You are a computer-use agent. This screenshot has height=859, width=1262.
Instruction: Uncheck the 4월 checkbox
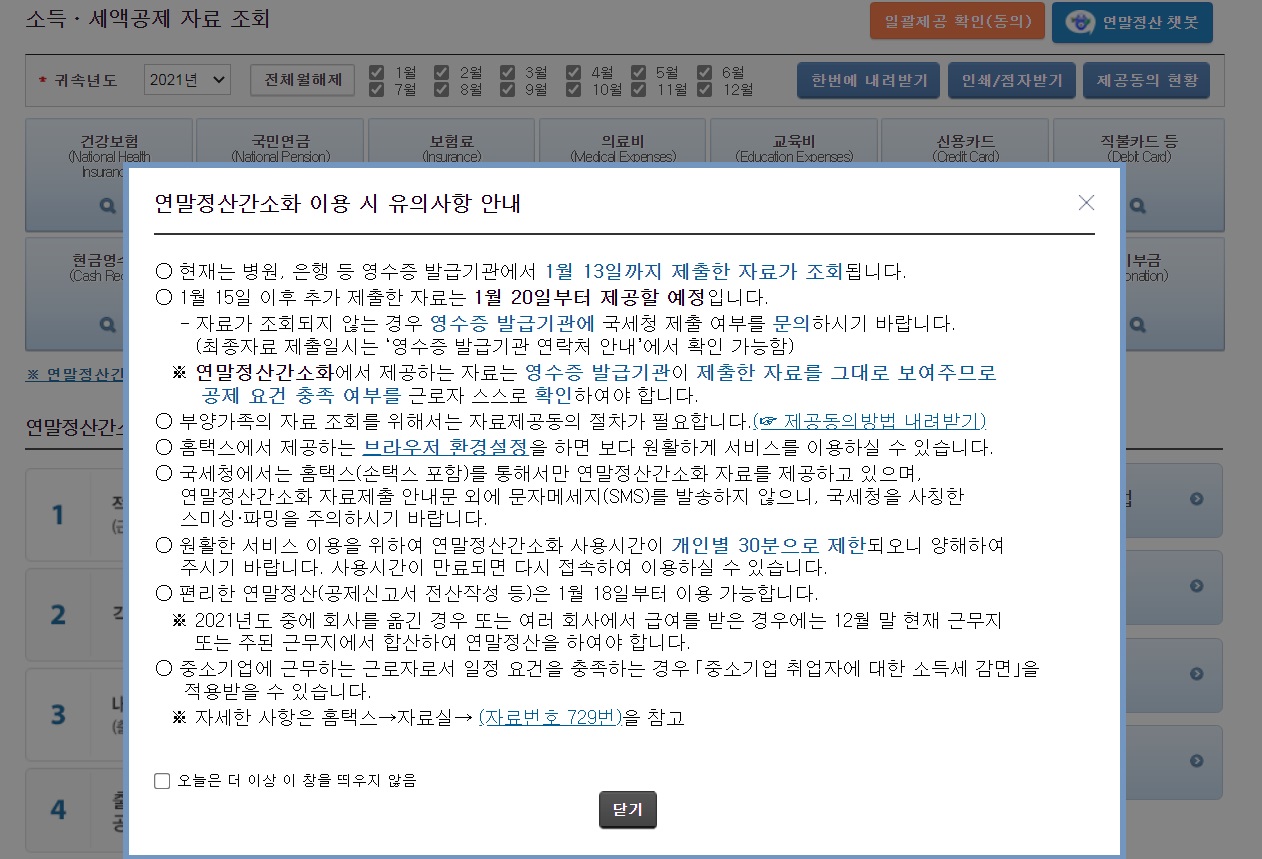[573, 72]
